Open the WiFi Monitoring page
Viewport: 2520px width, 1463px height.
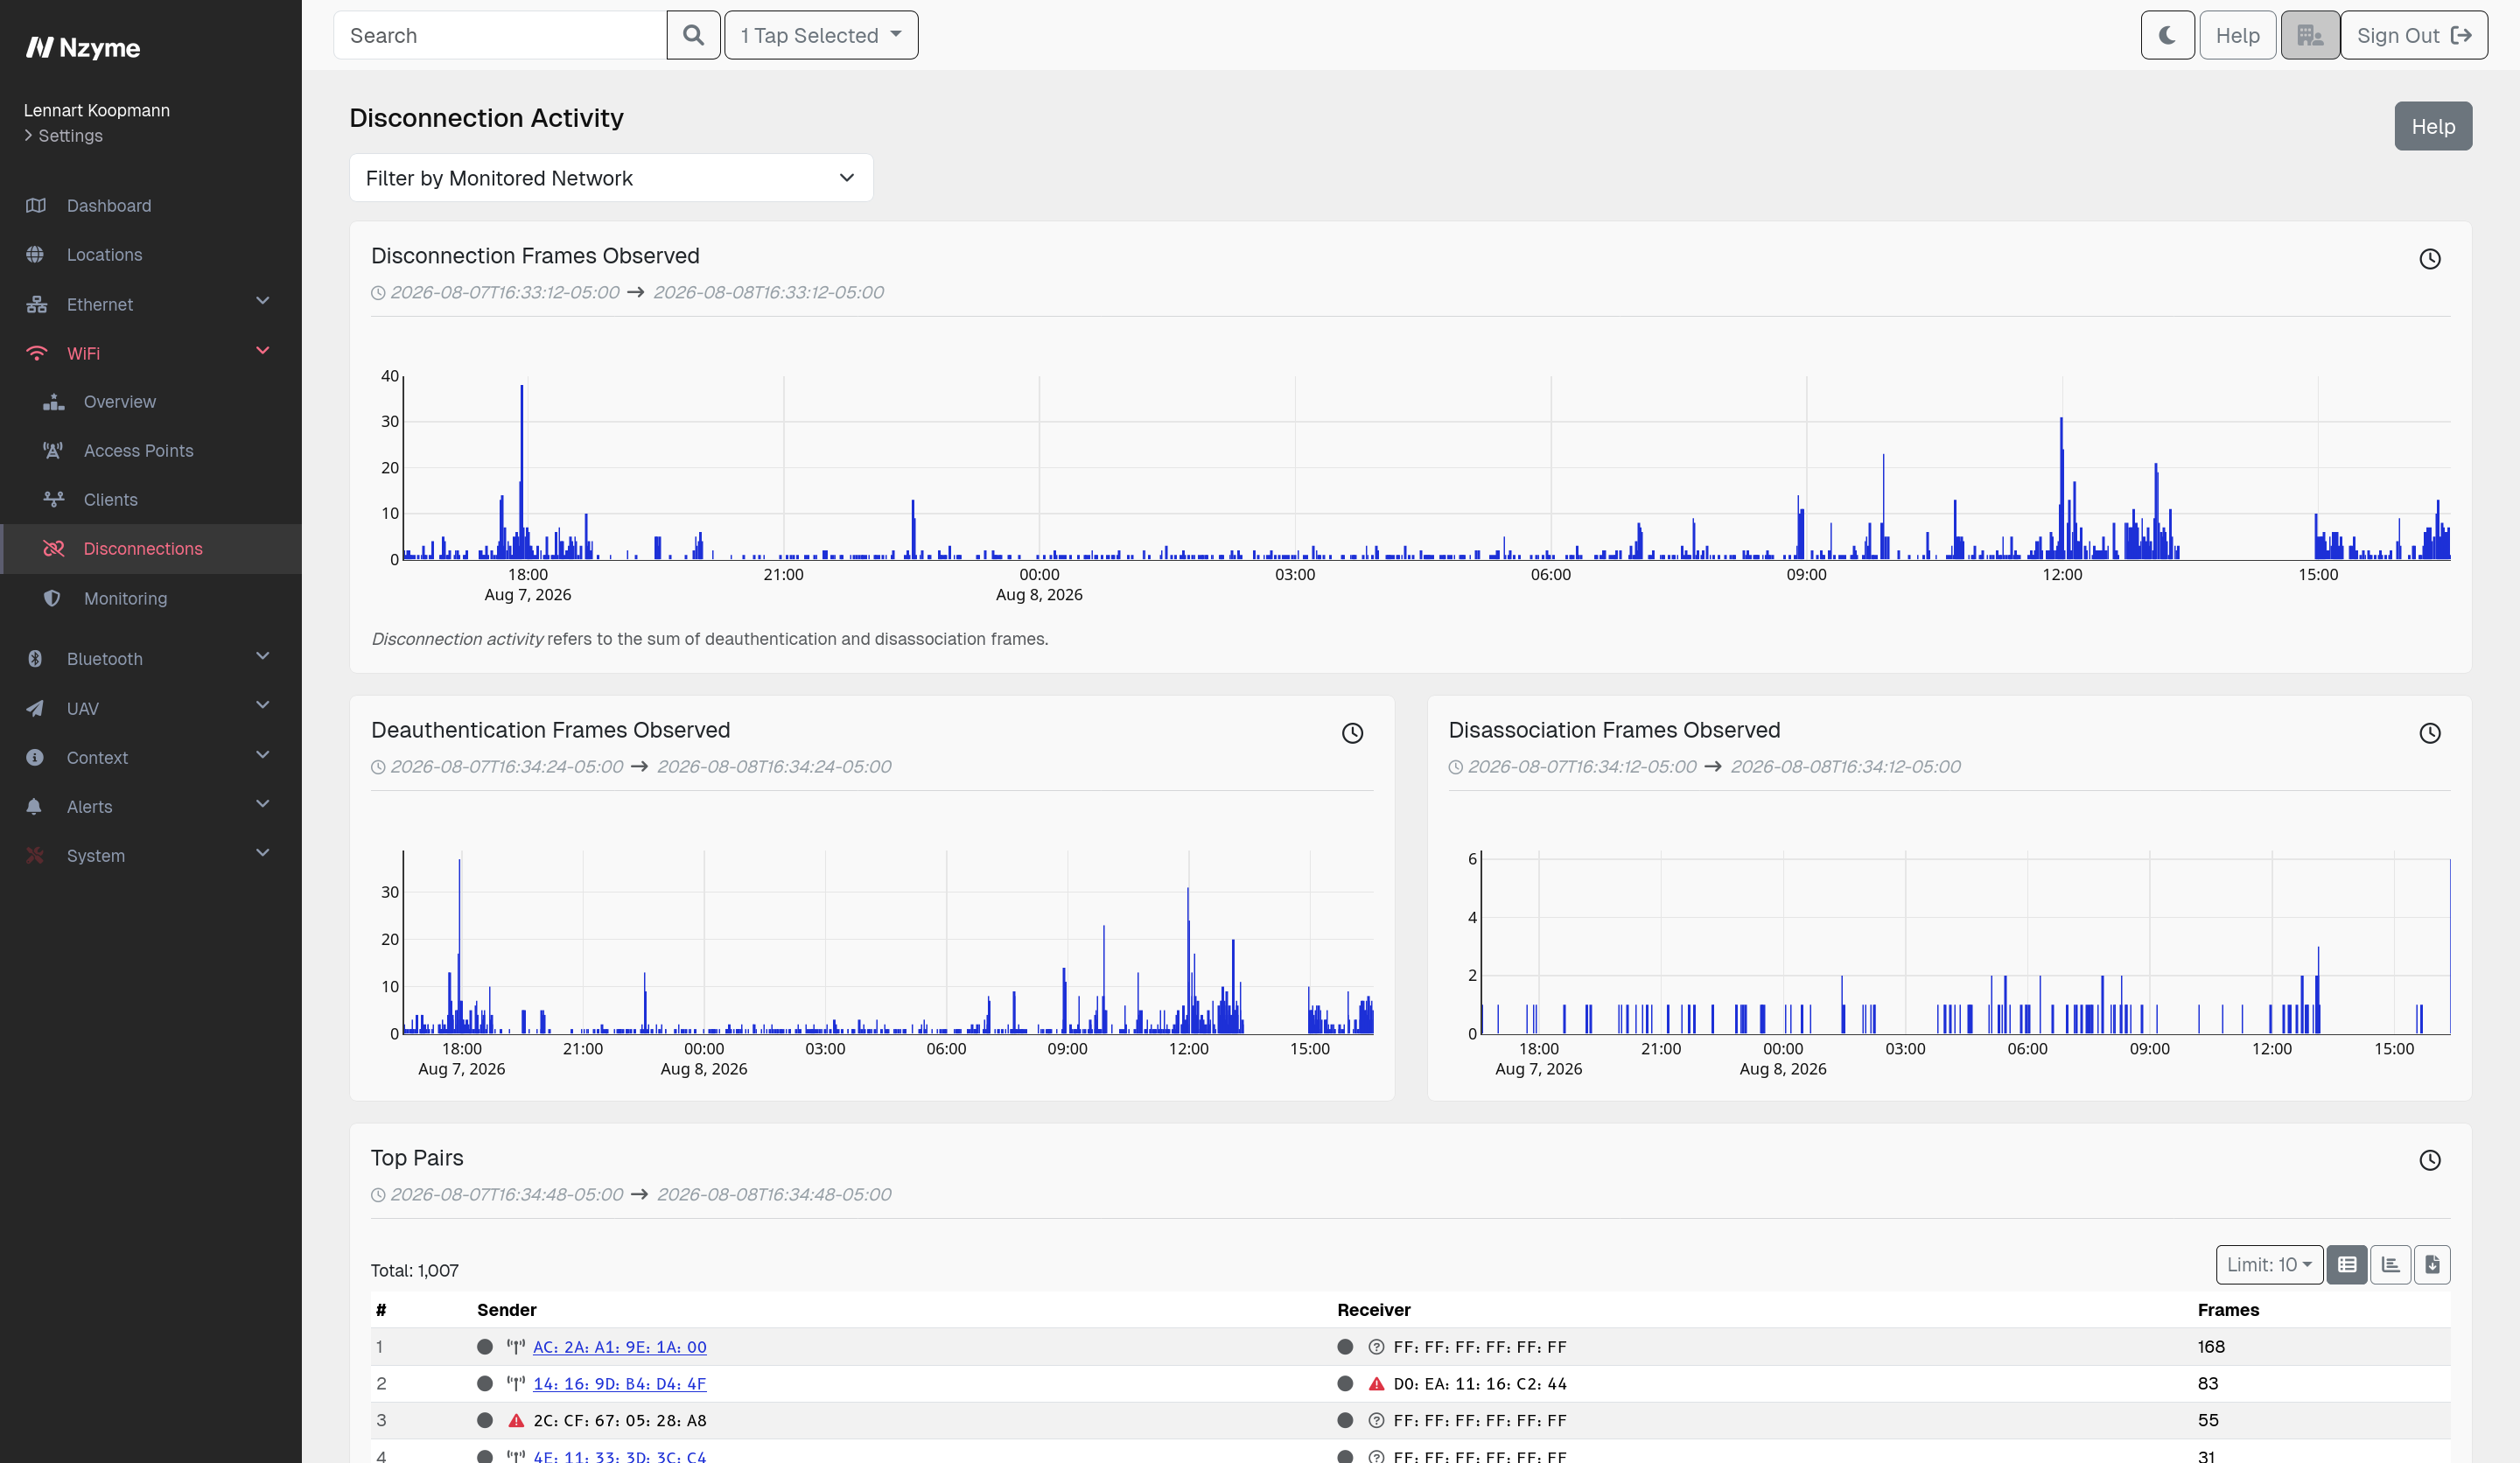(125, 598)
